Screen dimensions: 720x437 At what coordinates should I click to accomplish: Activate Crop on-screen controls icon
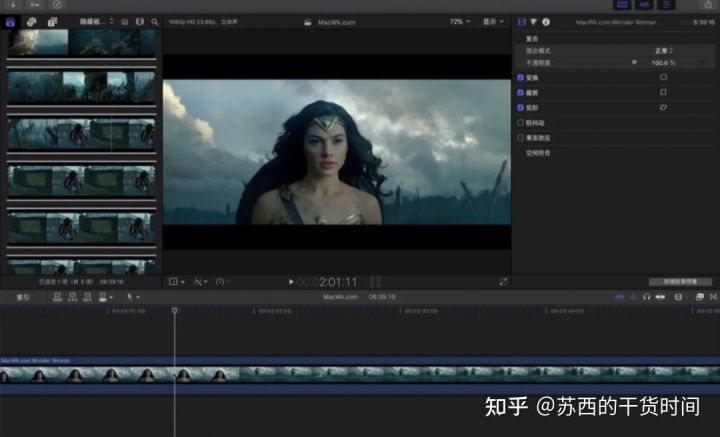pos(664,92)
